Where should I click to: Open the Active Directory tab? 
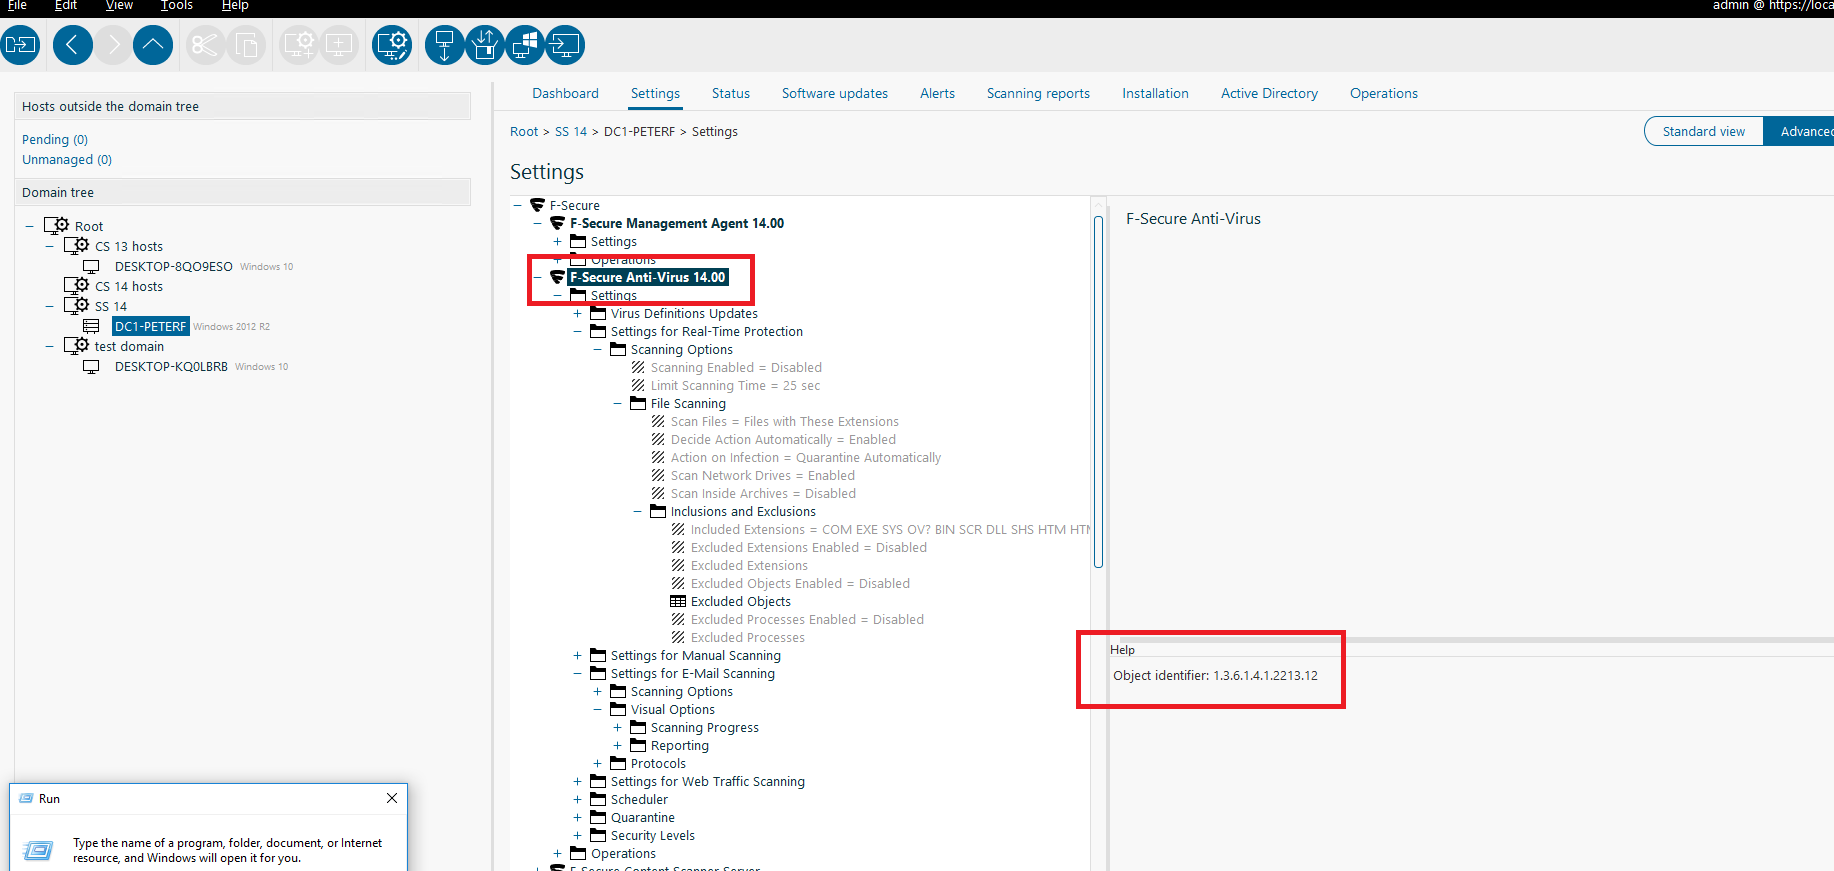(1269, 93)
